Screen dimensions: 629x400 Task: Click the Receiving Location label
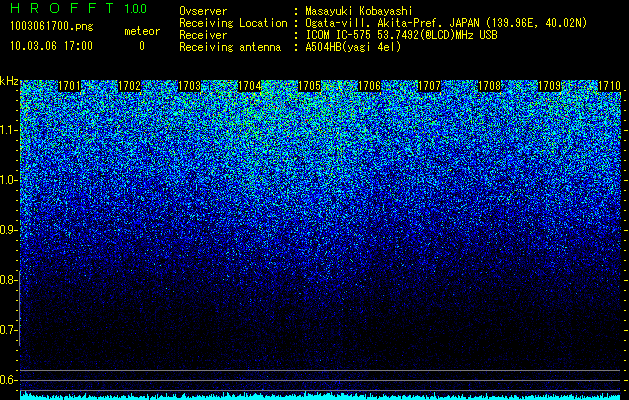233,23
